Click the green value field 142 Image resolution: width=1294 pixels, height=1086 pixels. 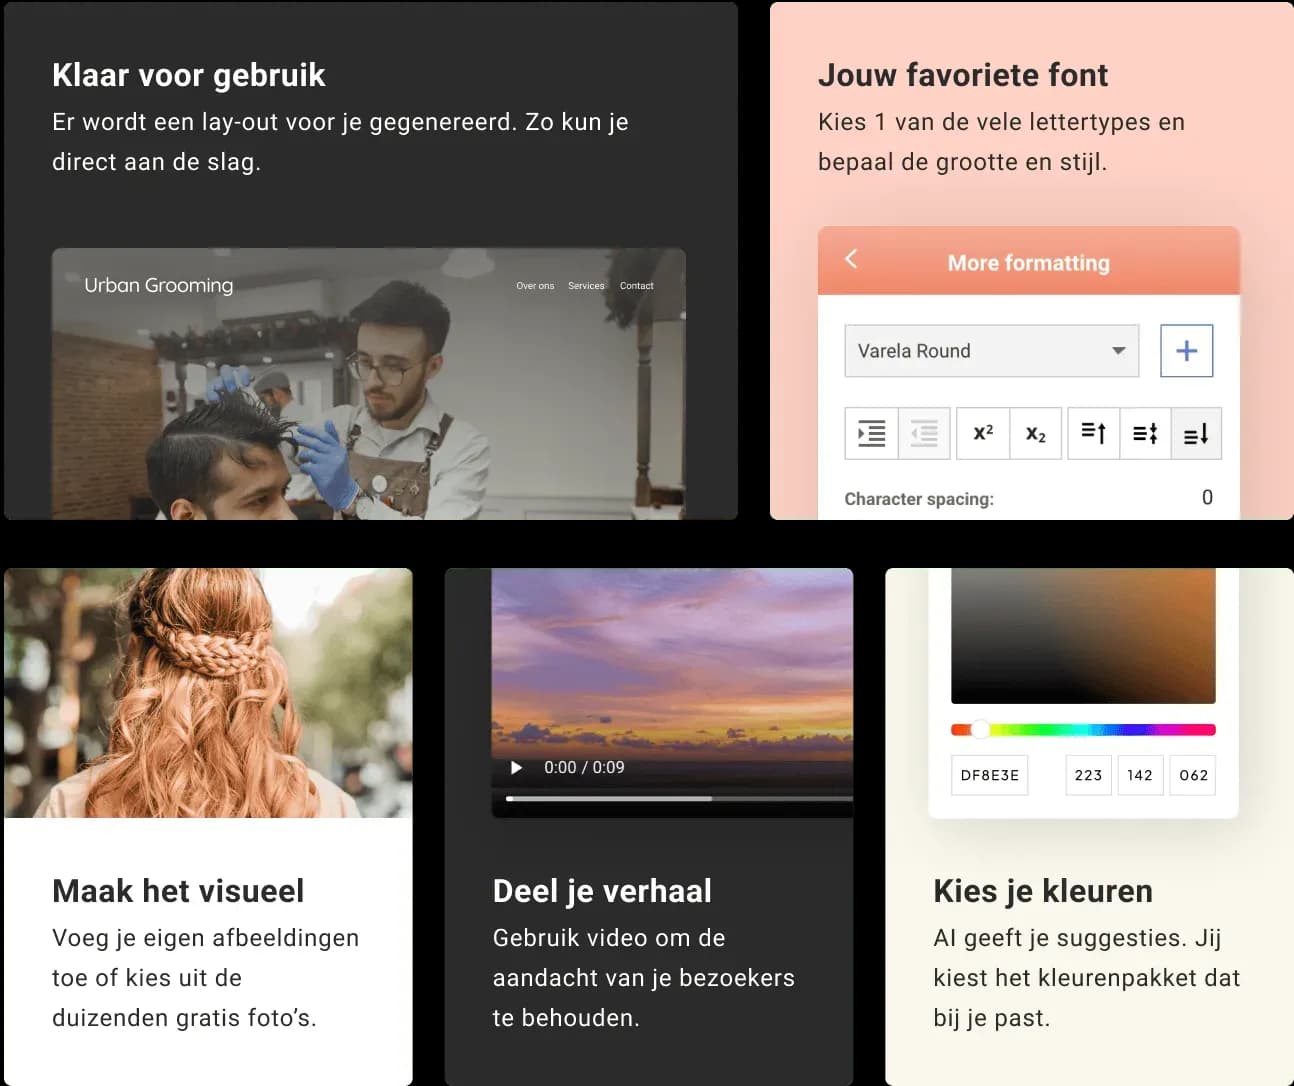1140,775
